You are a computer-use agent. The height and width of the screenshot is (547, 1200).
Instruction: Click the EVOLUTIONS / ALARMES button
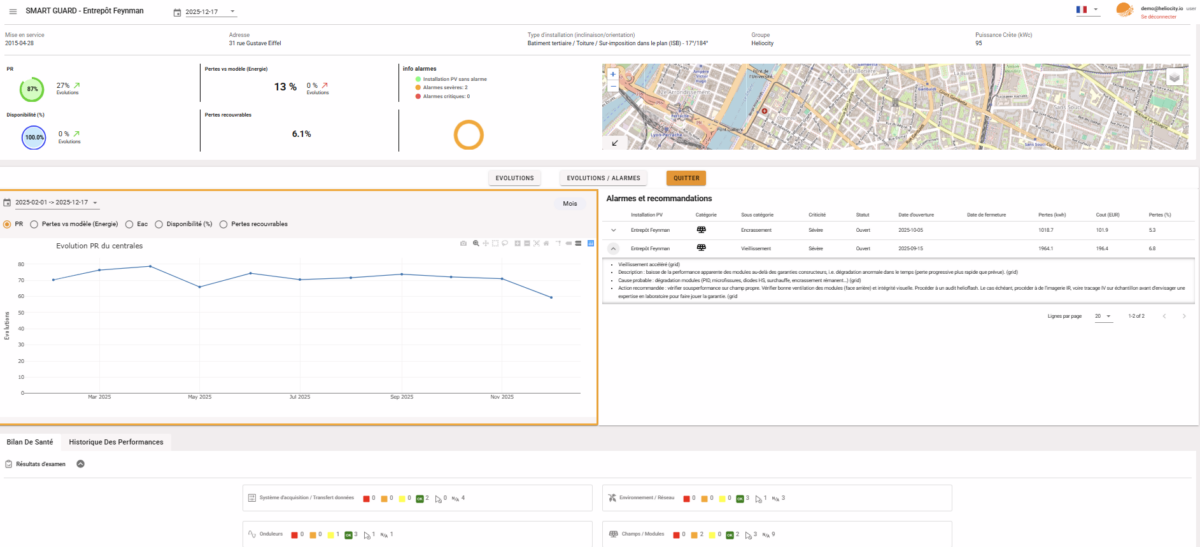(x=603, y=178)
